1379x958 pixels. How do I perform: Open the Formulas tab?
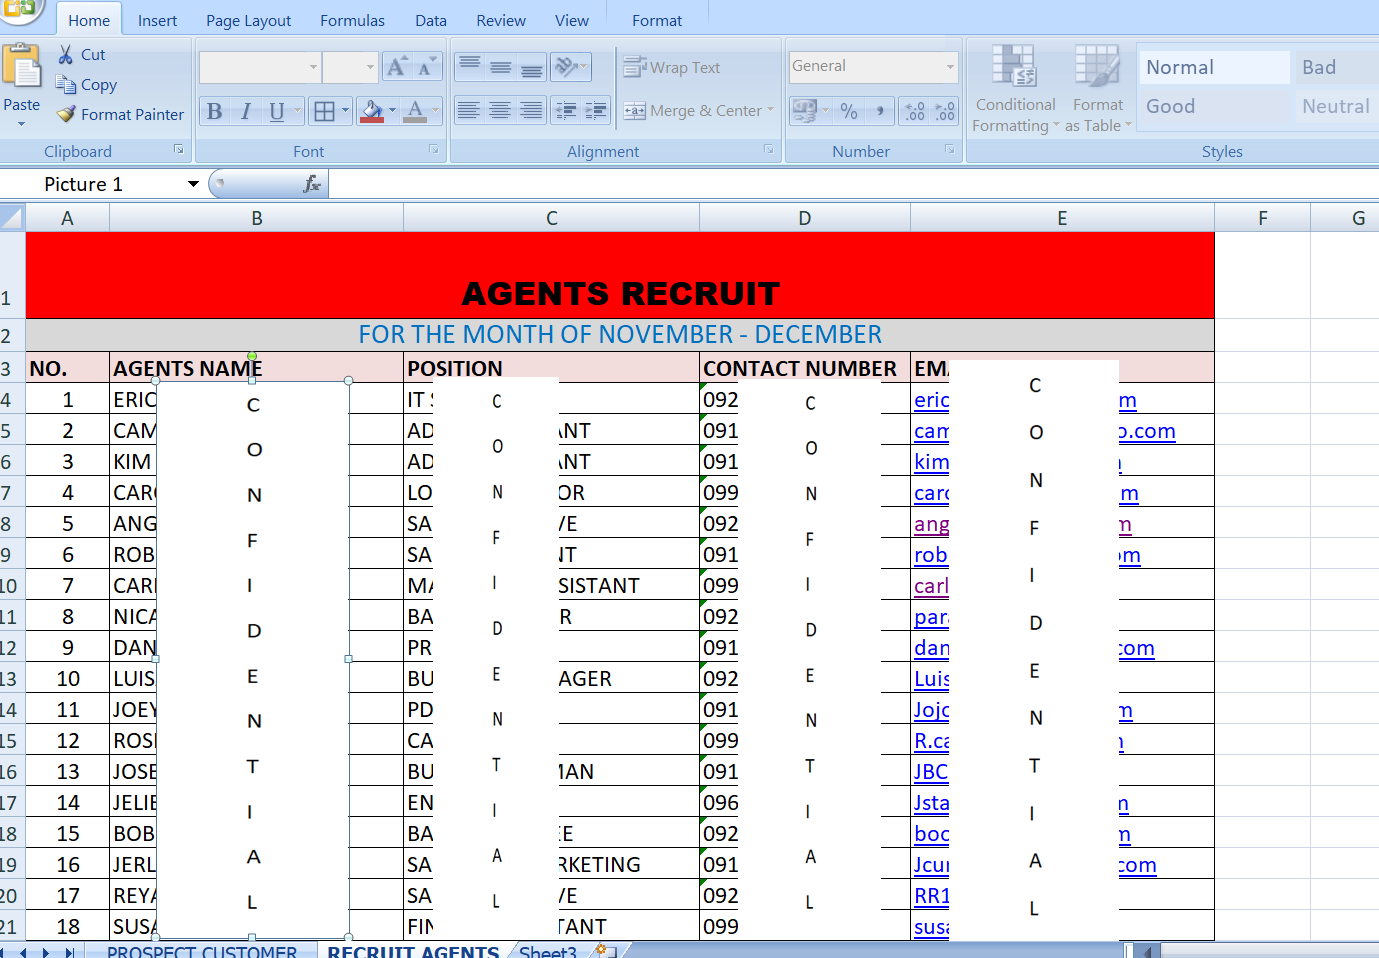click(x=352, y=20)
